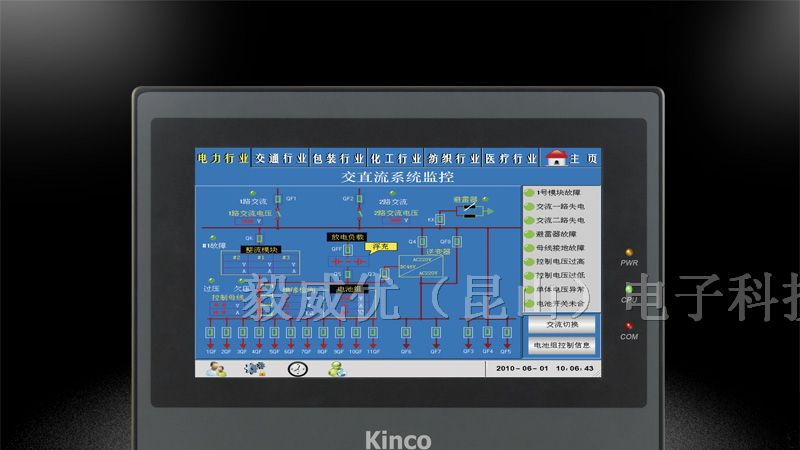Open the two-person users icon in bottom bar

click(x=216, y=368)
